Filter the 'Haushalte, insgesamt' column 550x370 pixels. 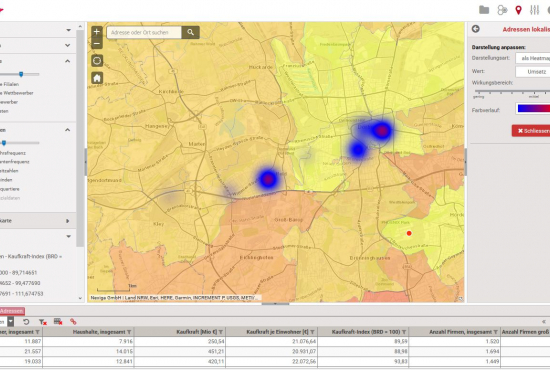pyautogui.click(x=129, y=332)
